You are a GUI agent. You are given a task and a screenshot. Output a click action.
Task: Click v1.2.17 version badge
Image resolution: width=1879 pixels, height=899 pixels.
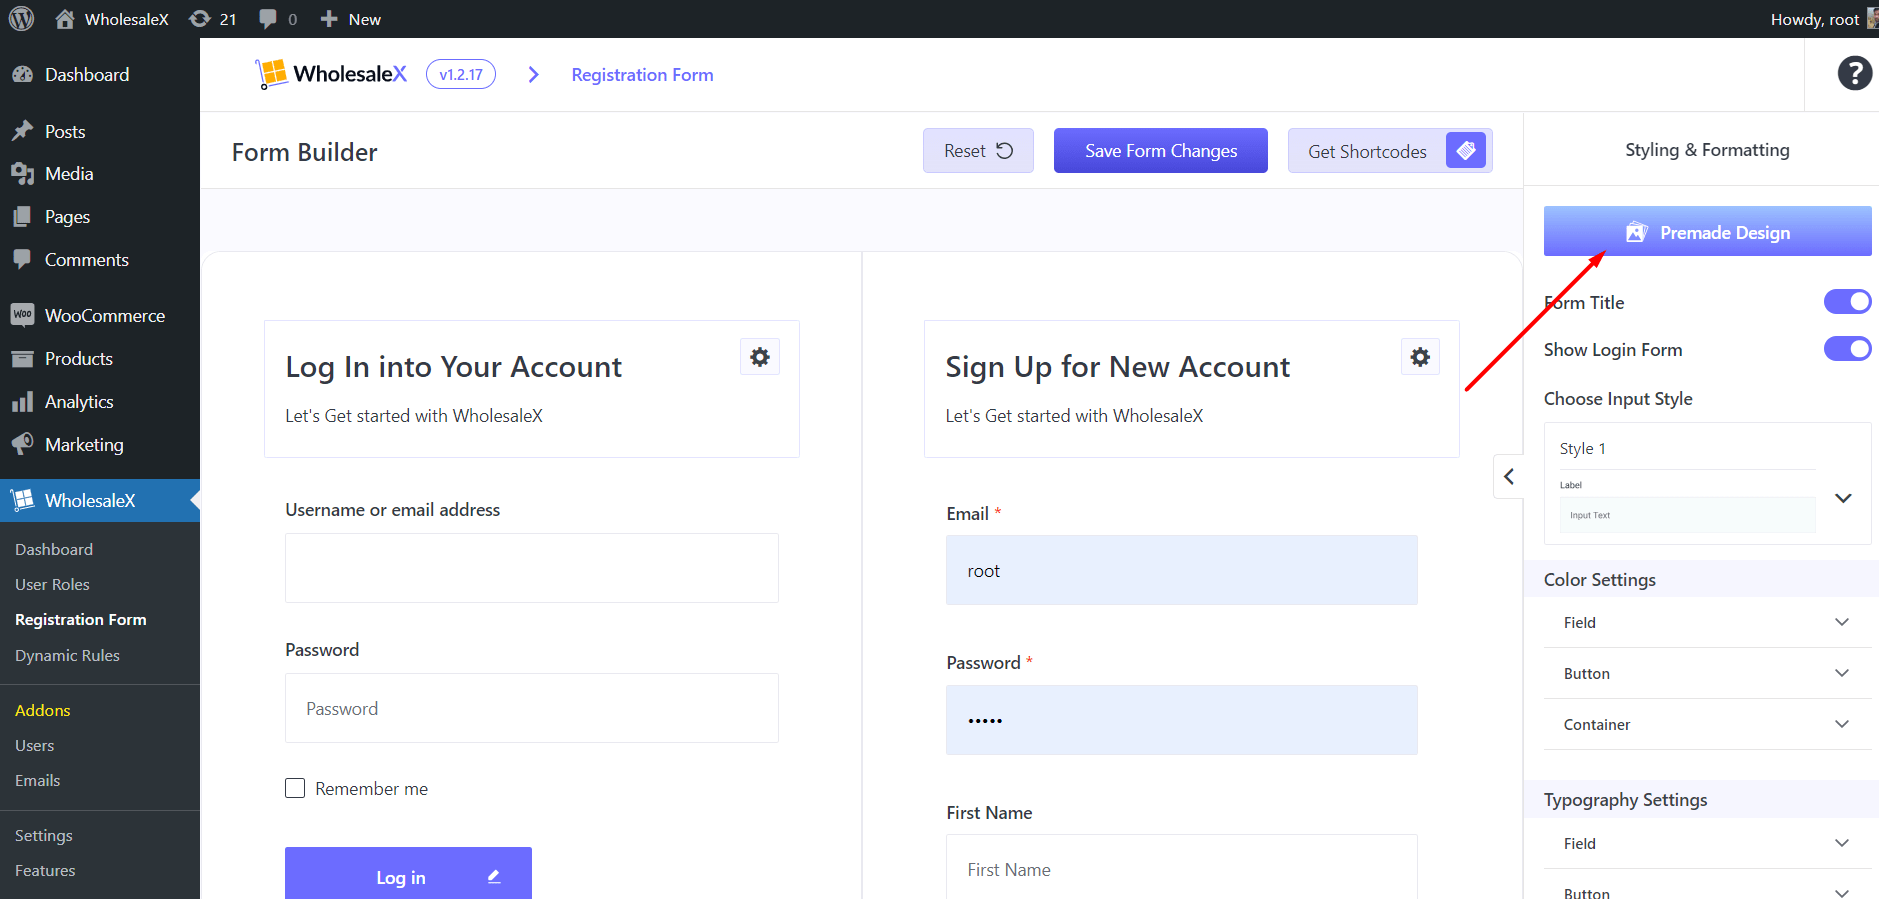(460, 74)
